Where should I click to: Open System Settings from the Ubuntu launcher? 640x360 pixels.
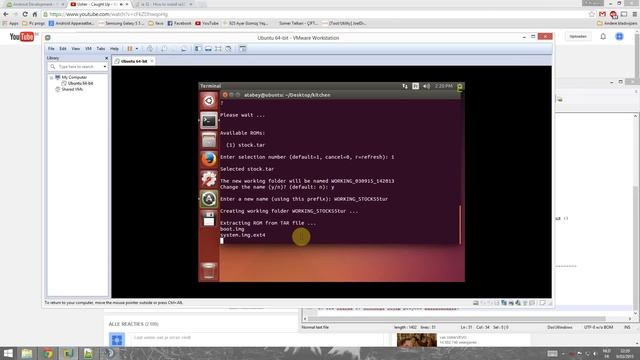[x=209, y=179]
